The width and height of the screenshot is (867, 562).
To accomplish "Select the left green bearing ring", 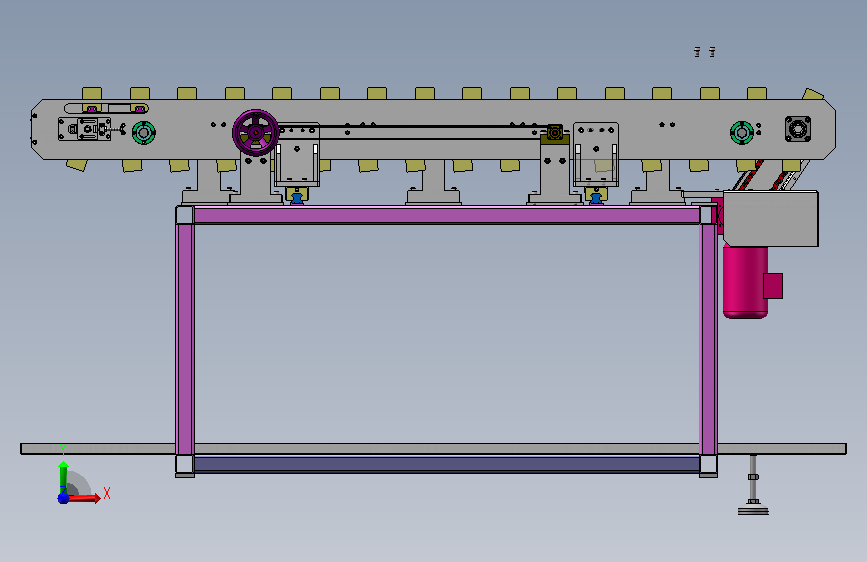I will 144,133.
